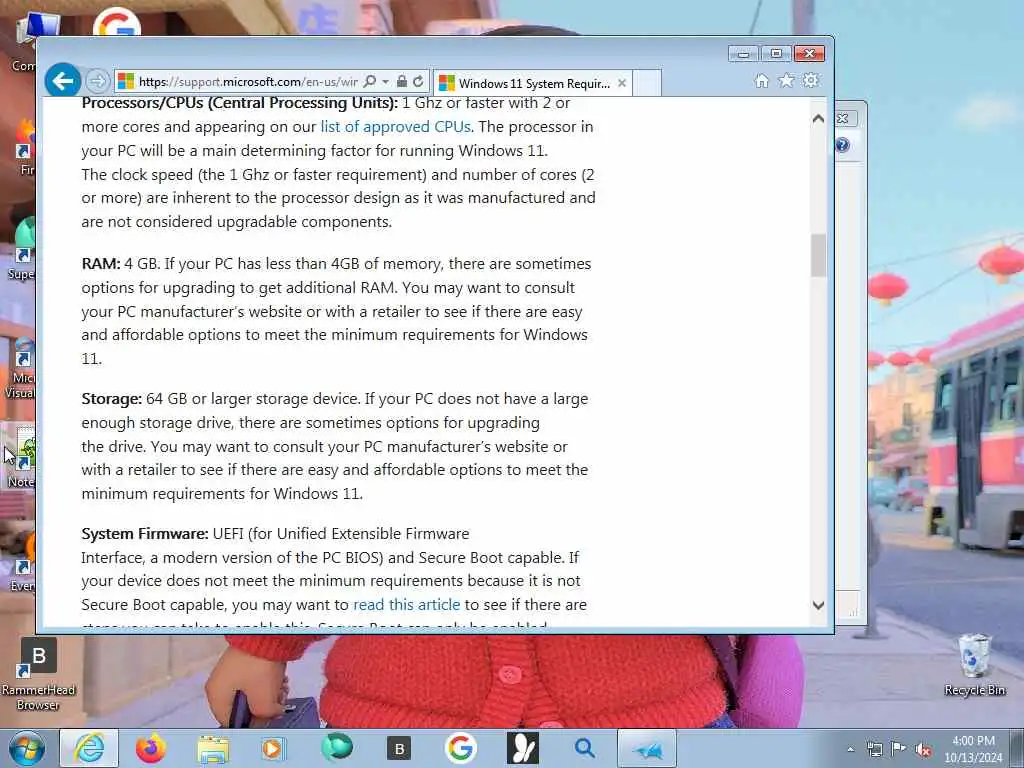The width and height of the screenshot is (1024, 768).
Task: Open the RammerHead B icon on taskbar
Action: coord(399,749)
